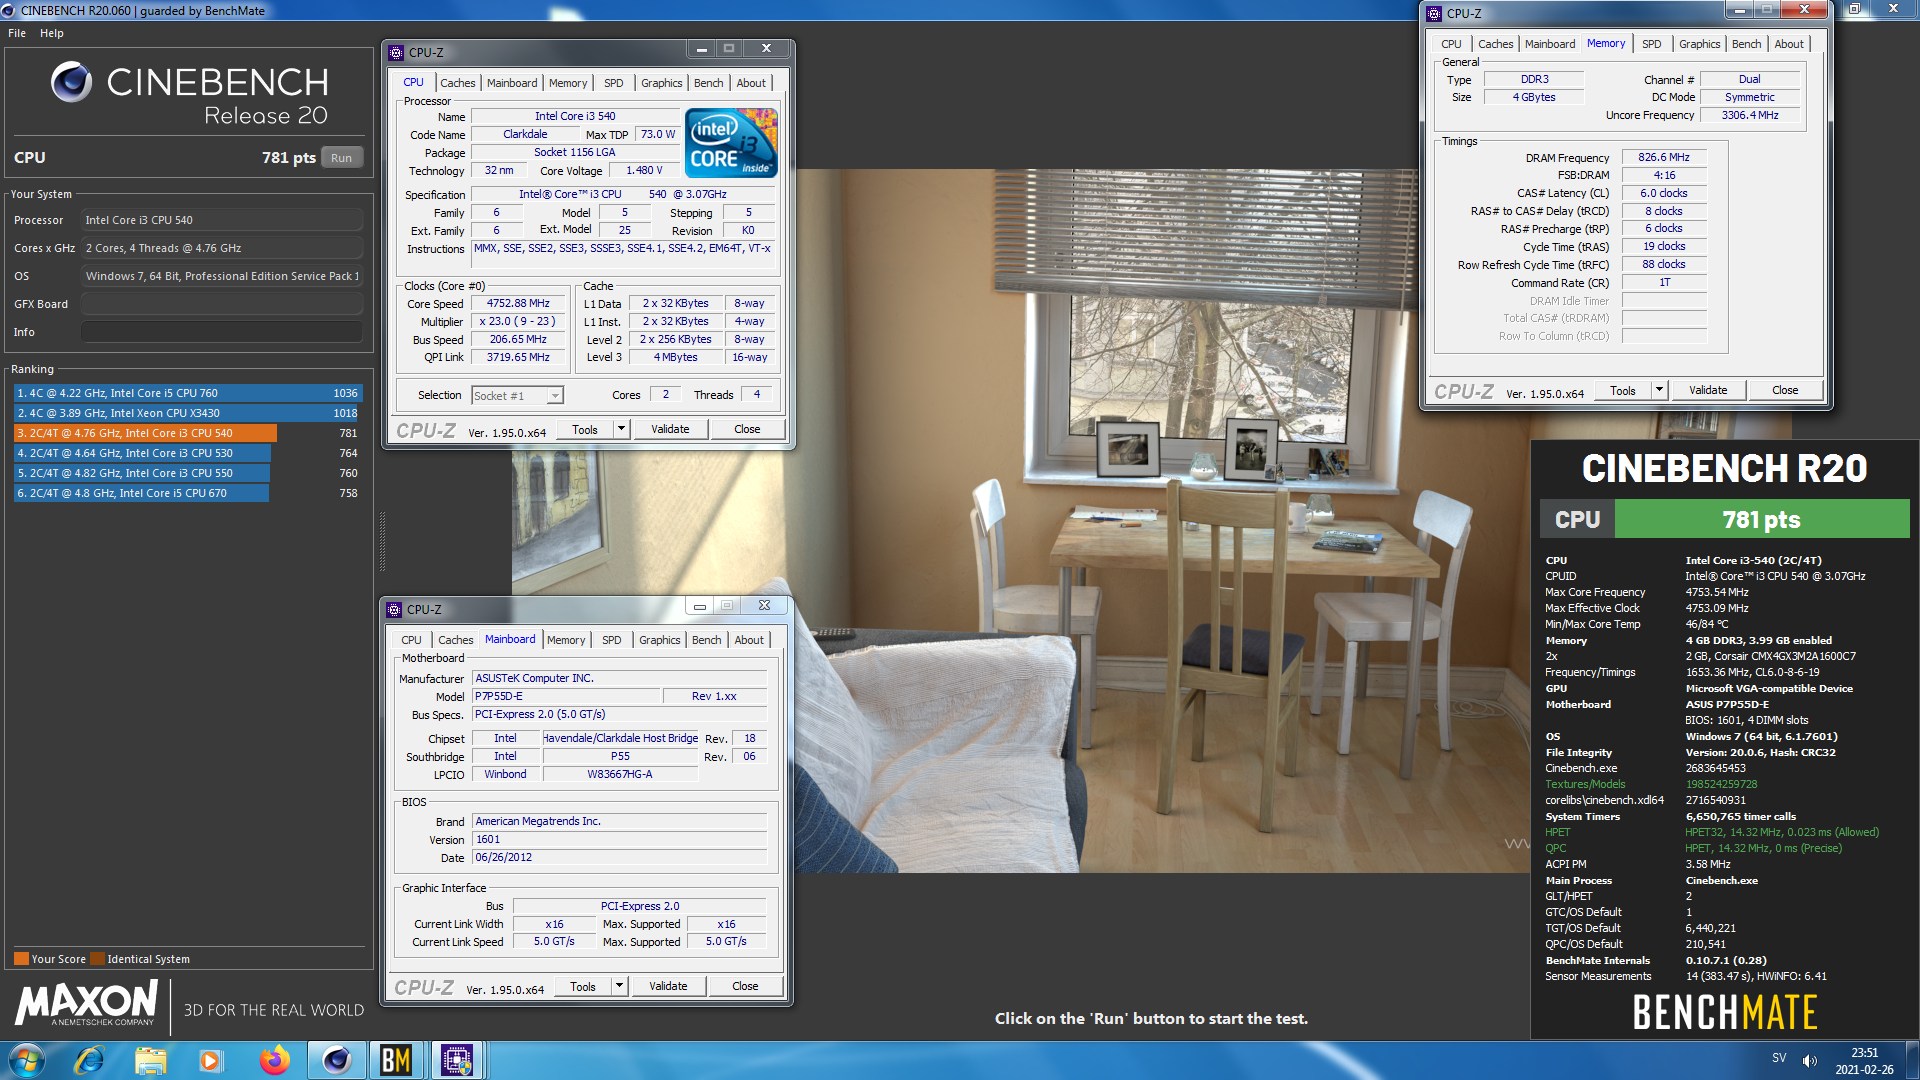This screenshot has width=1920, height=1080.
Task: Open SPD tab in Memory CPU-Z window
Action: (x=1651, y=44)
